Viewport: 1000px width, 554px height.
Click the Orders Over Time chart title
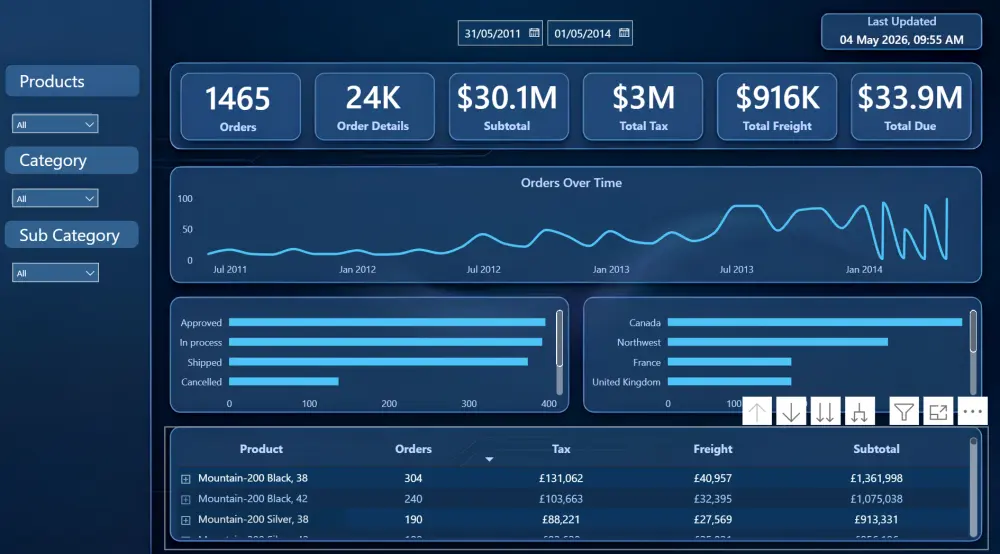pos(571,183)
